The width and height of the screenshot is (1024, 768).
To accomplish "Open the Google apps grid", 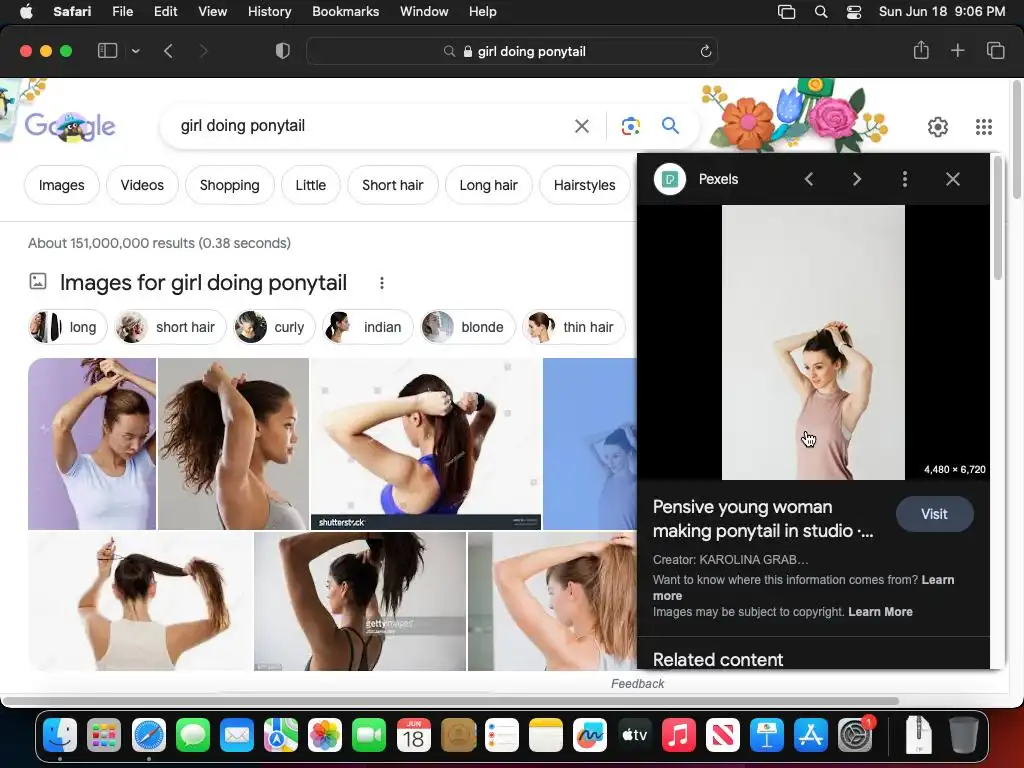I will pyautogui.click(x=984, y=127).
